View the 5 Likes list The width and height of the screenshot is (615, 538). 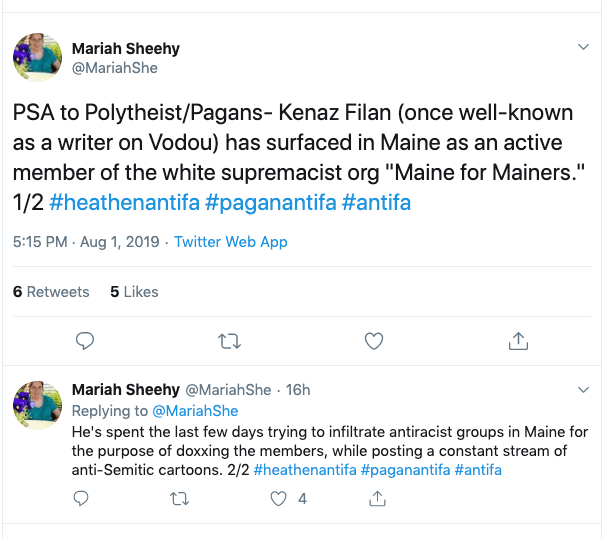pyautogui.click(x=134, y=292)
